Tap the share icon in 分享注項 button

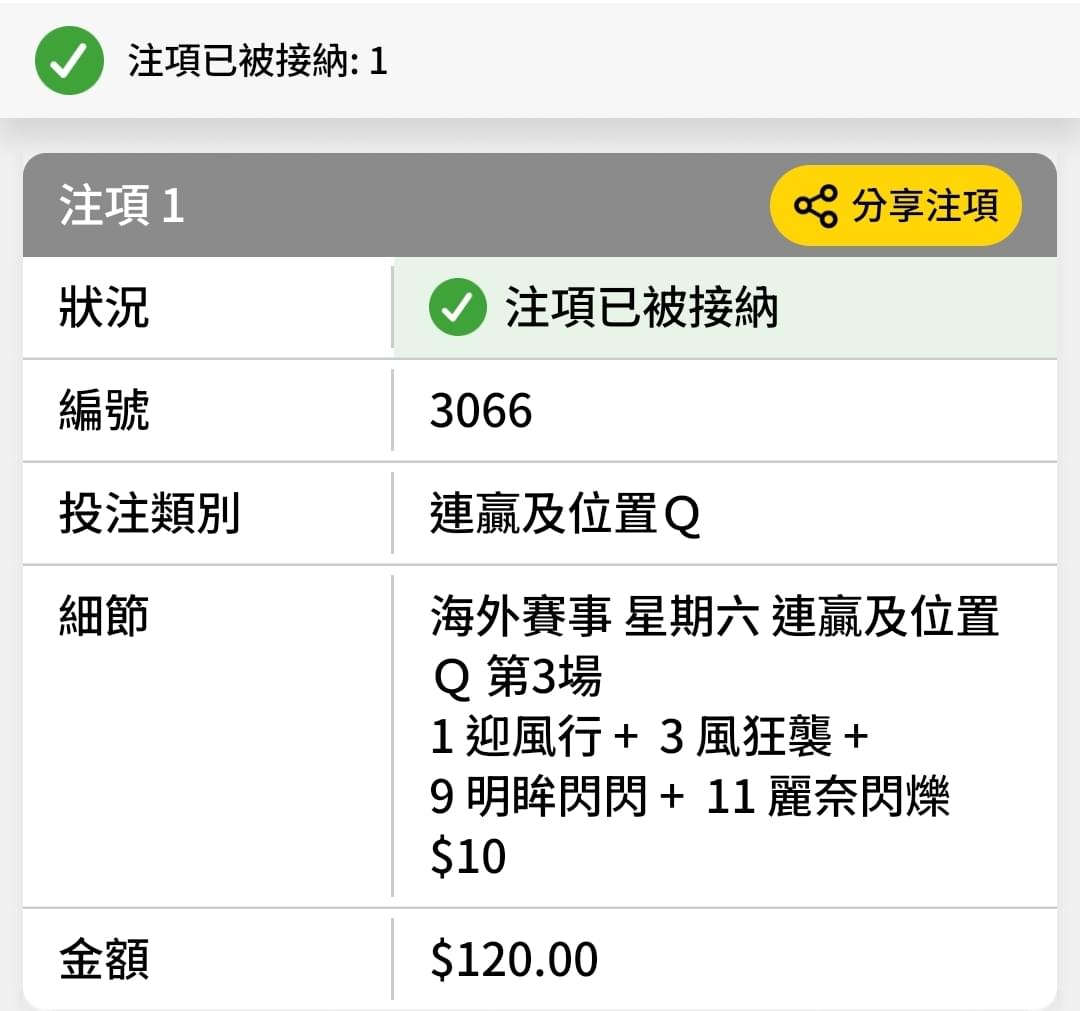816,206
